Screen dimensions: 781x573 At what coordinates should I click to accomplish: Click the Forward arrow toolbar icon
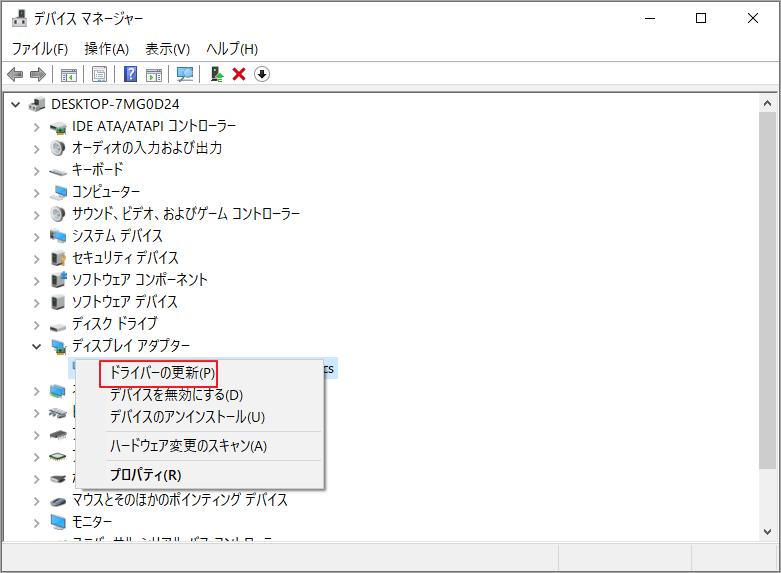pyautogui.click(x=38, y=75)
